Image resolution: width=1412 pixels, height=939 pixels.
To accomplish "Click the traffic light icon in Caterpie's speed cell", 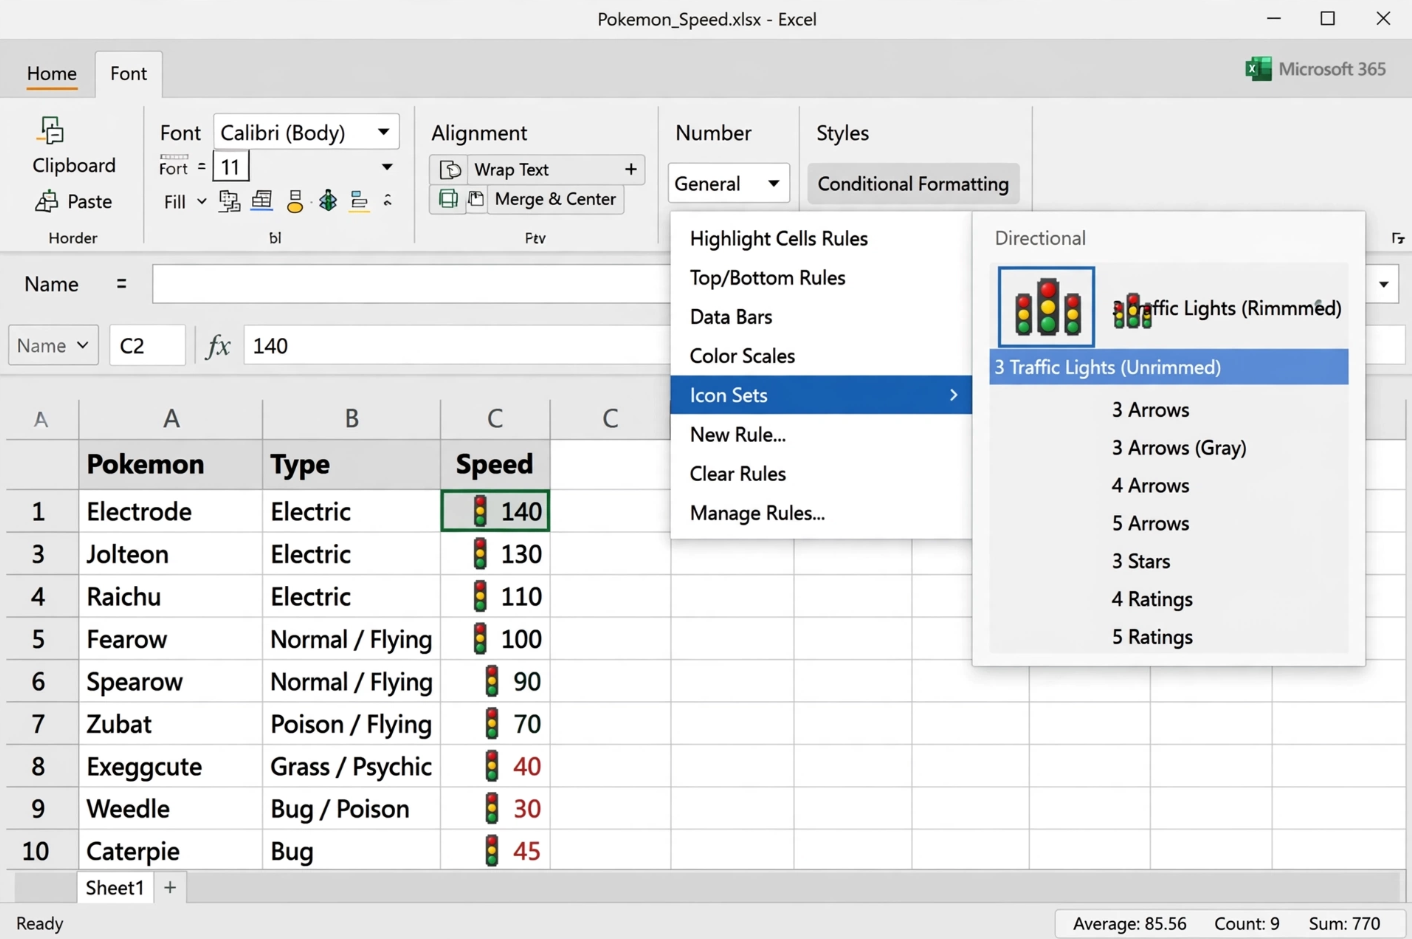I will (x=491, y=851).
